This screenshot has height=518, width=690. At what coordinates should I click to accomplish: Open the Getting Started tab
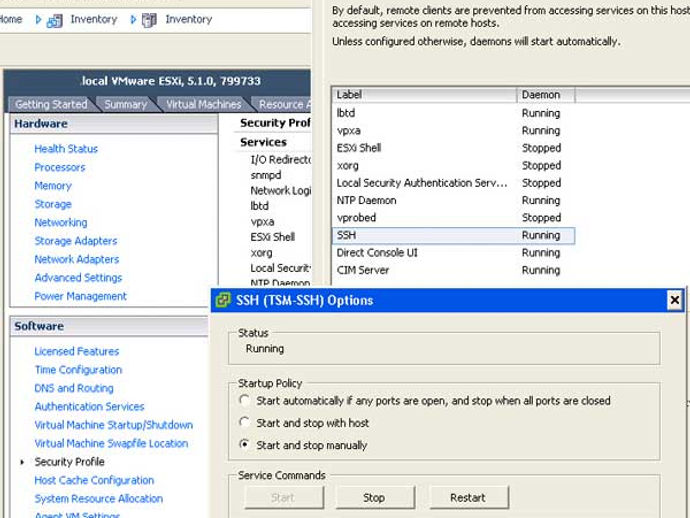coord(51,104)
